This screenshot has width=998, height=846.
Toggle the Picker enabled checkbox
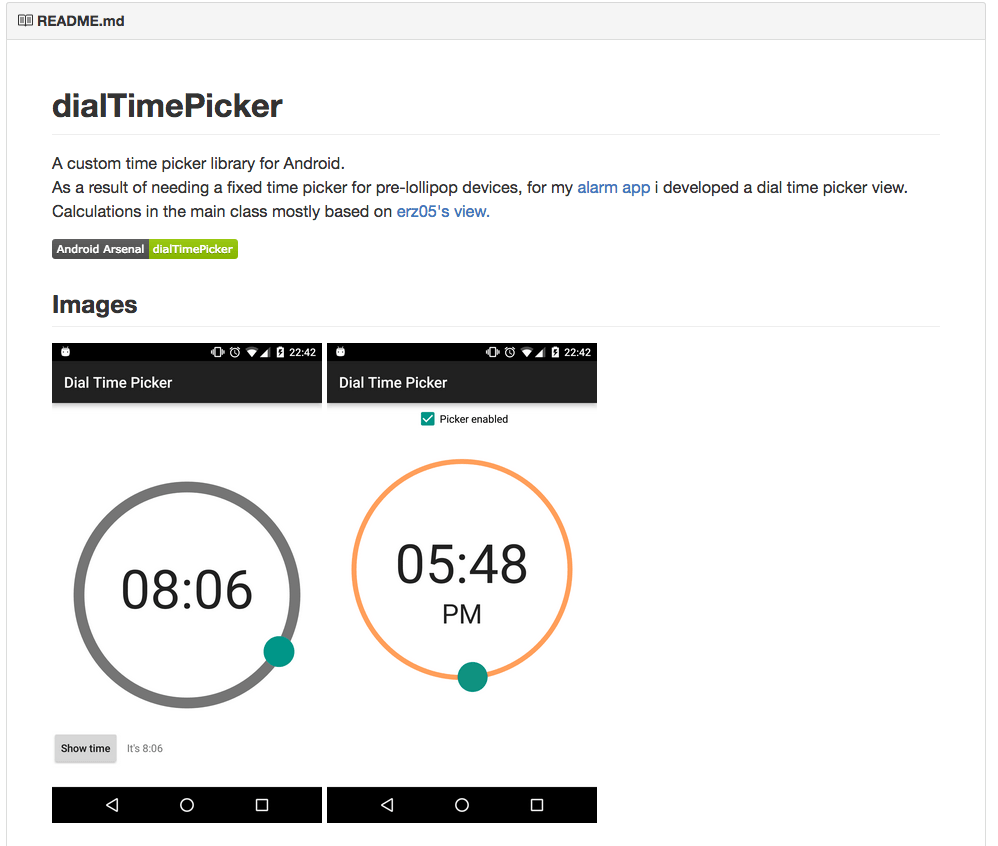[x=428, y=419]
